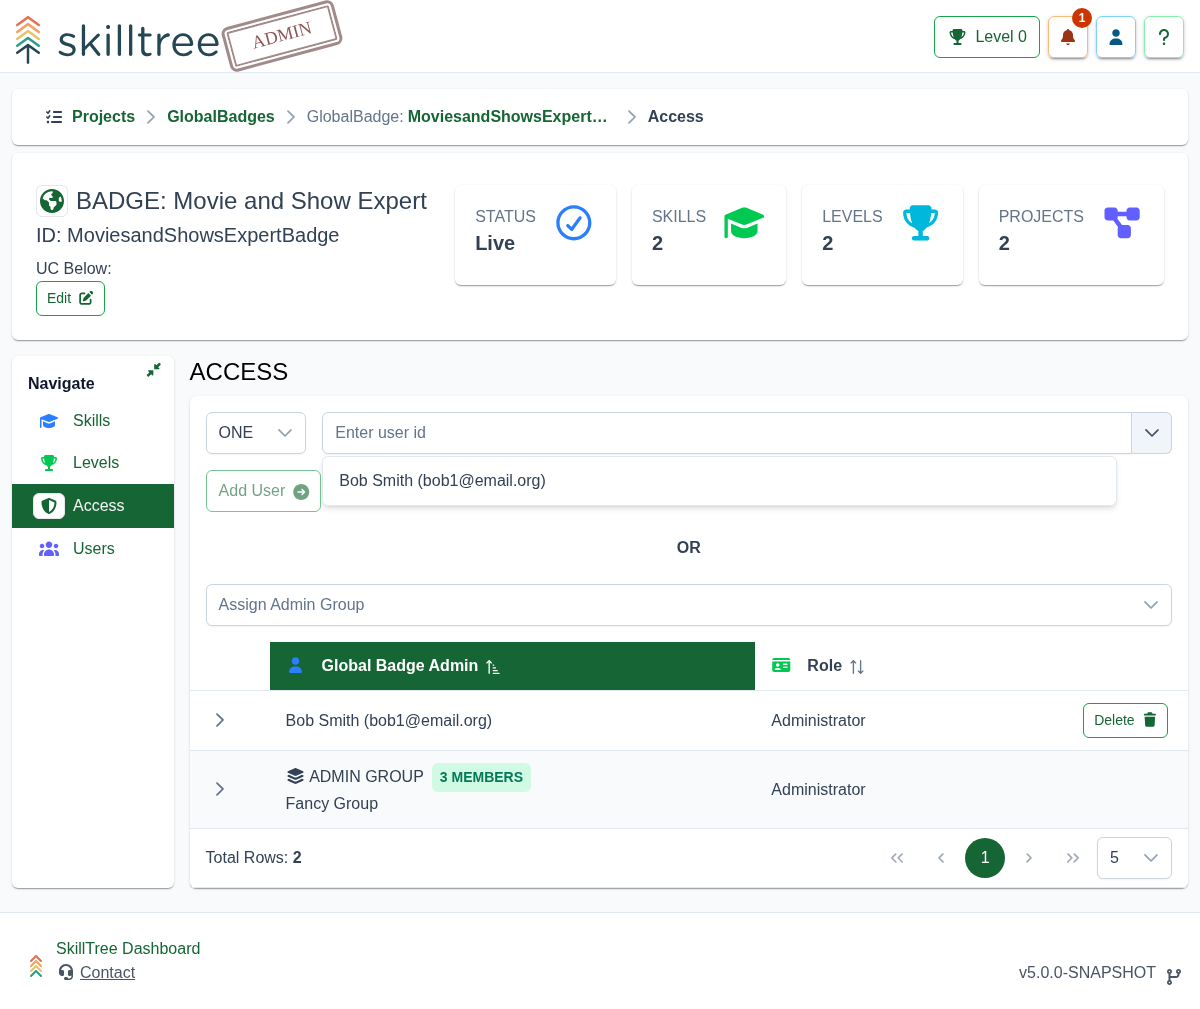Click the Live status checkmark icon
Viewport: 1200px width, 1009px height.
tap(574, 223)
